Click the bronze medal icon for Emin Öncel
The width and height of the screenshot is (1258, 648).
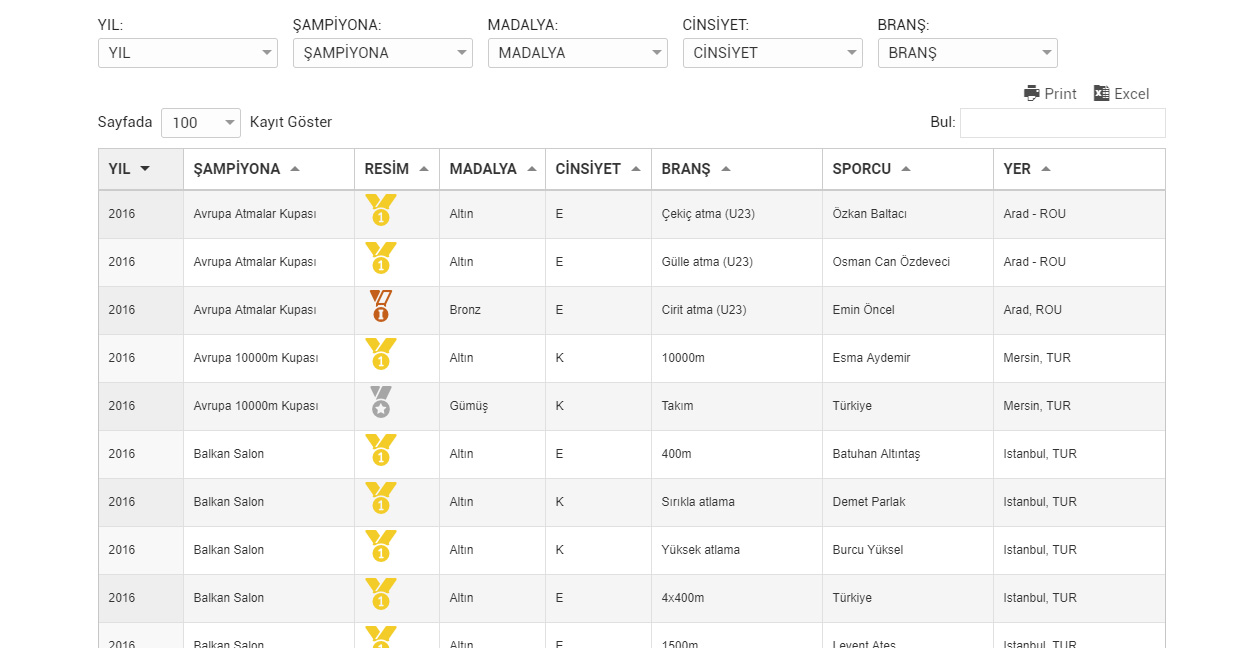tap(380, 306)
